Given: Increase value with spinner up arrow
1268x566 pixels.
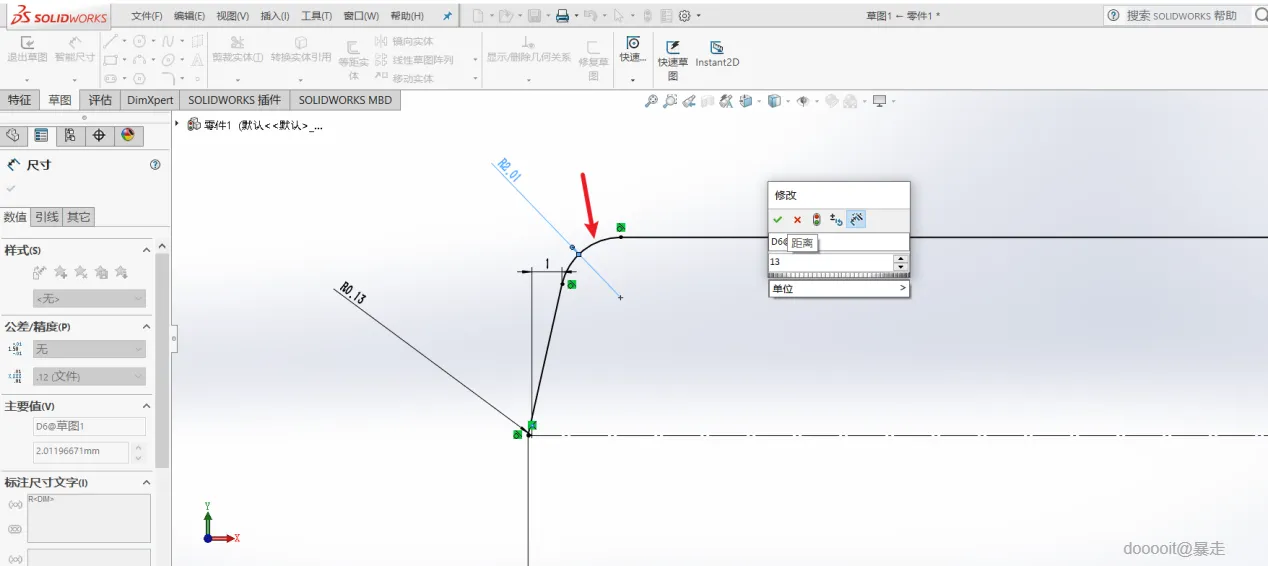Looking at the screenshot, I should (901, 258).
